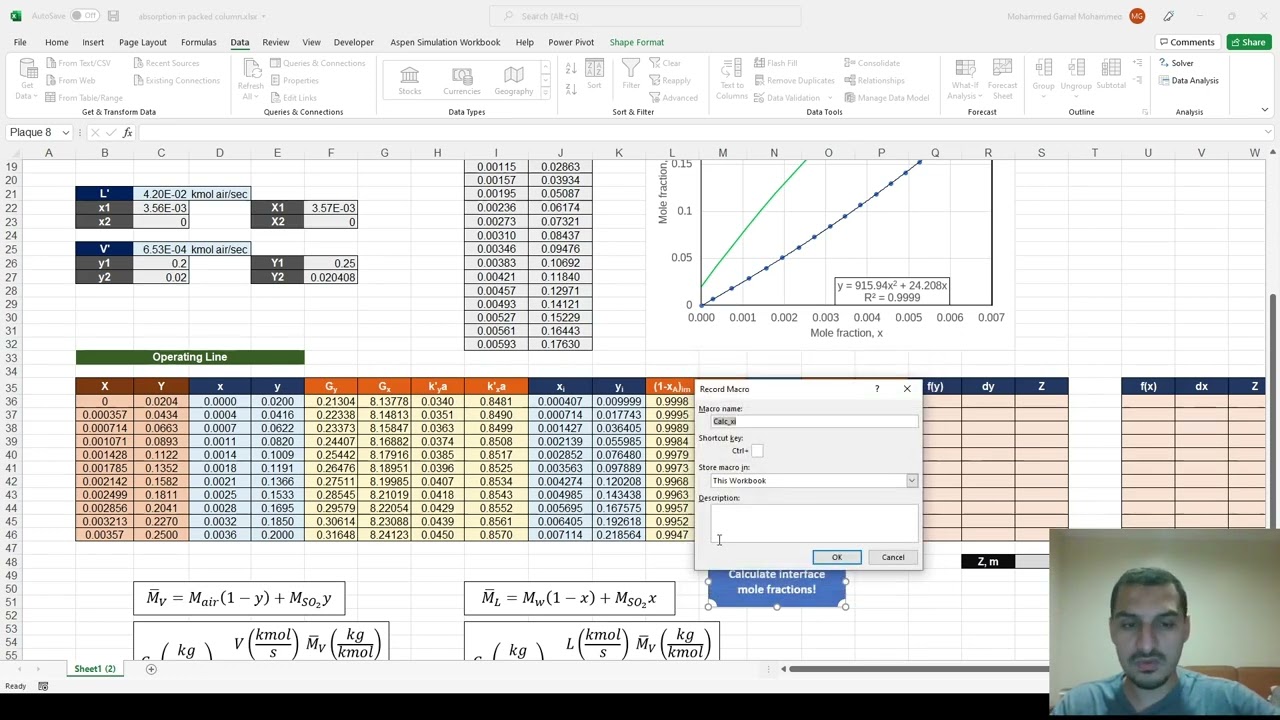Open the Comments button
Screen dimensions: 1280x720
point(1186,42)
